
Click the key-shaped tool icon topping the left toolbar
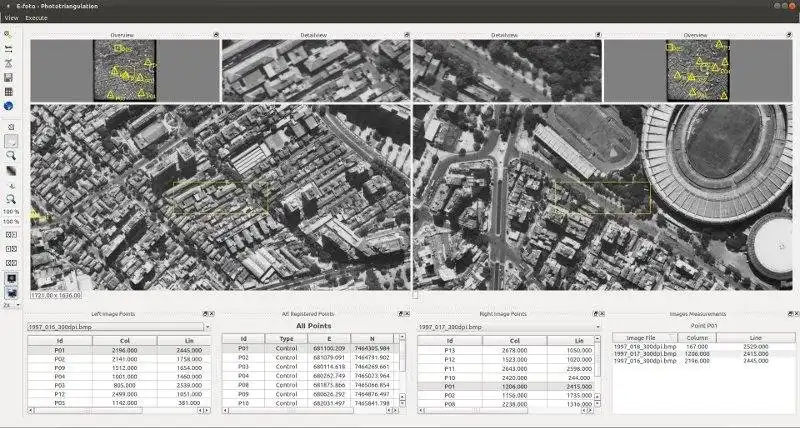point(9,35)
